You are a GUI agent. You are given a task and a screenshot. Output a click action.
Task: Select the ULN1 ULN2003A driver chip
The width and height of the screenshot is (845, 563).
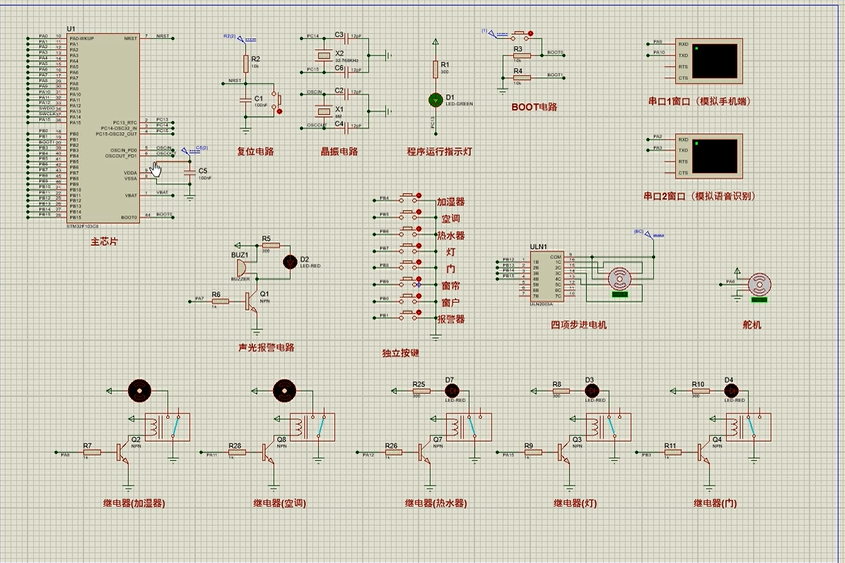pos(547,277)
